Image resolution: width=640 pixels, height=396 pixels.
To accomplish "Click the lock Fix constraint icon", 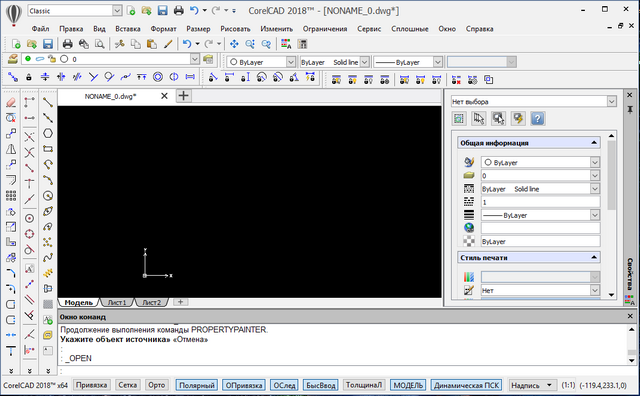I will point(29,77).
